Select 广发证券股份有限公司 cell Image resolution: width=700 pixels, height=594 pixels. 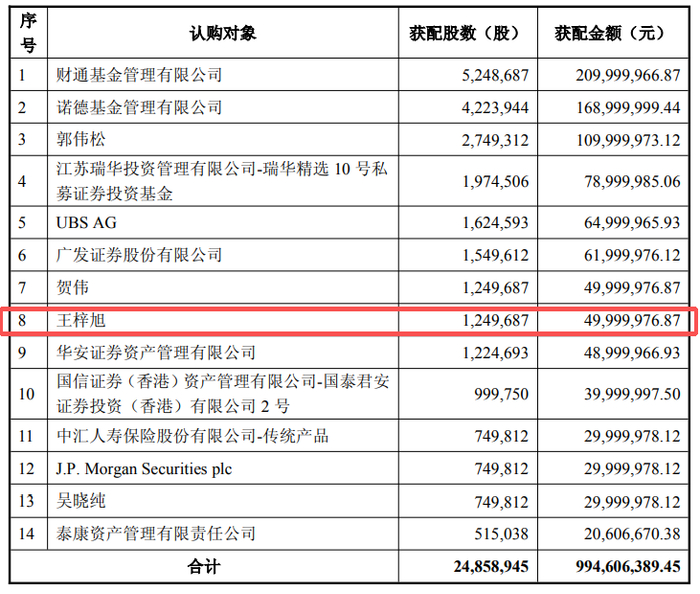(x=139, y=255)
